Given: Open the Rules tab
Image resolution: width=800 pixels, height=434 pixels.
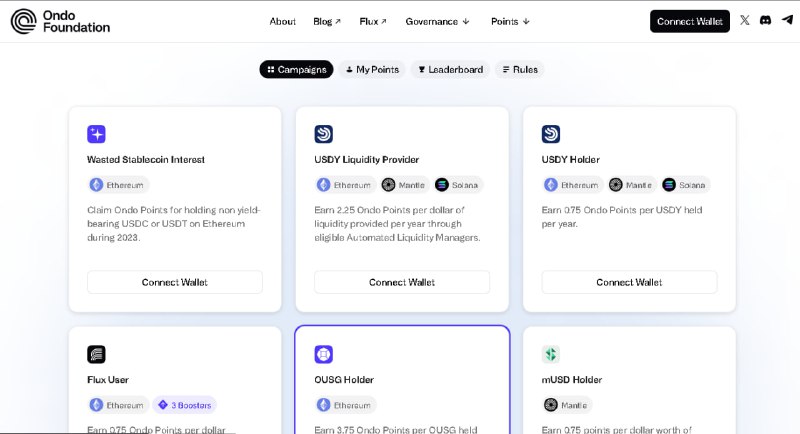Looking at the screenshot, I should [x=519, y=69].
